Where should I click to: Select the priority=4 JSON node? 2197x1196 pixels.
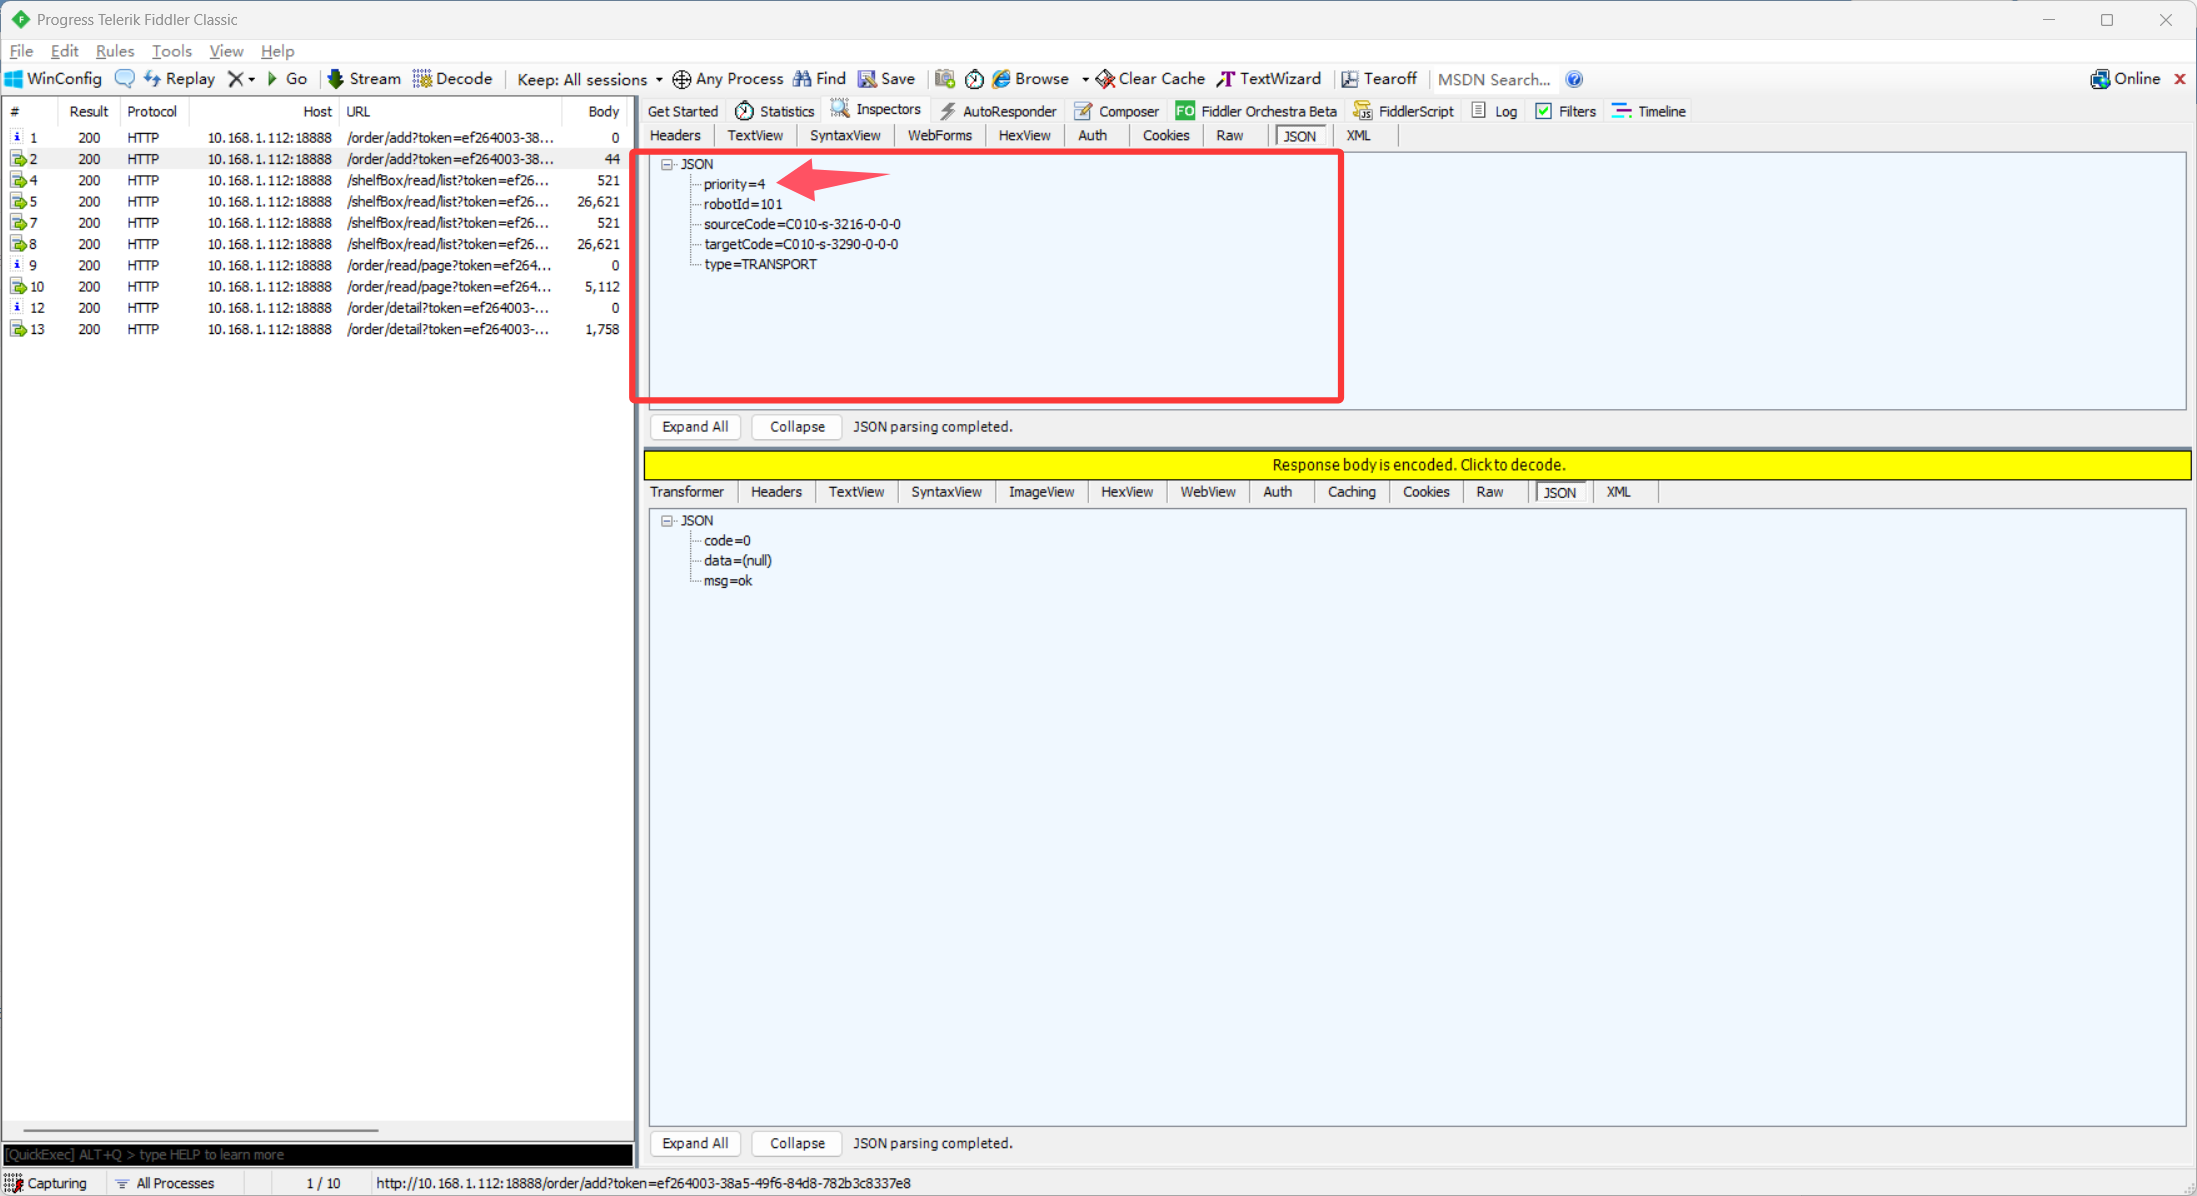pos(734,184)
